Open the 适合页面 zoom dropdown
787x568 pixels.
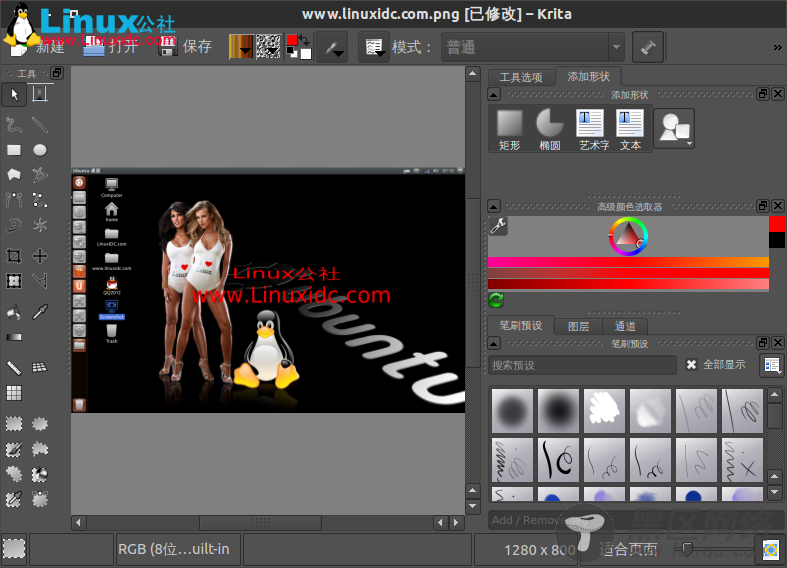(x=627, y=550)
